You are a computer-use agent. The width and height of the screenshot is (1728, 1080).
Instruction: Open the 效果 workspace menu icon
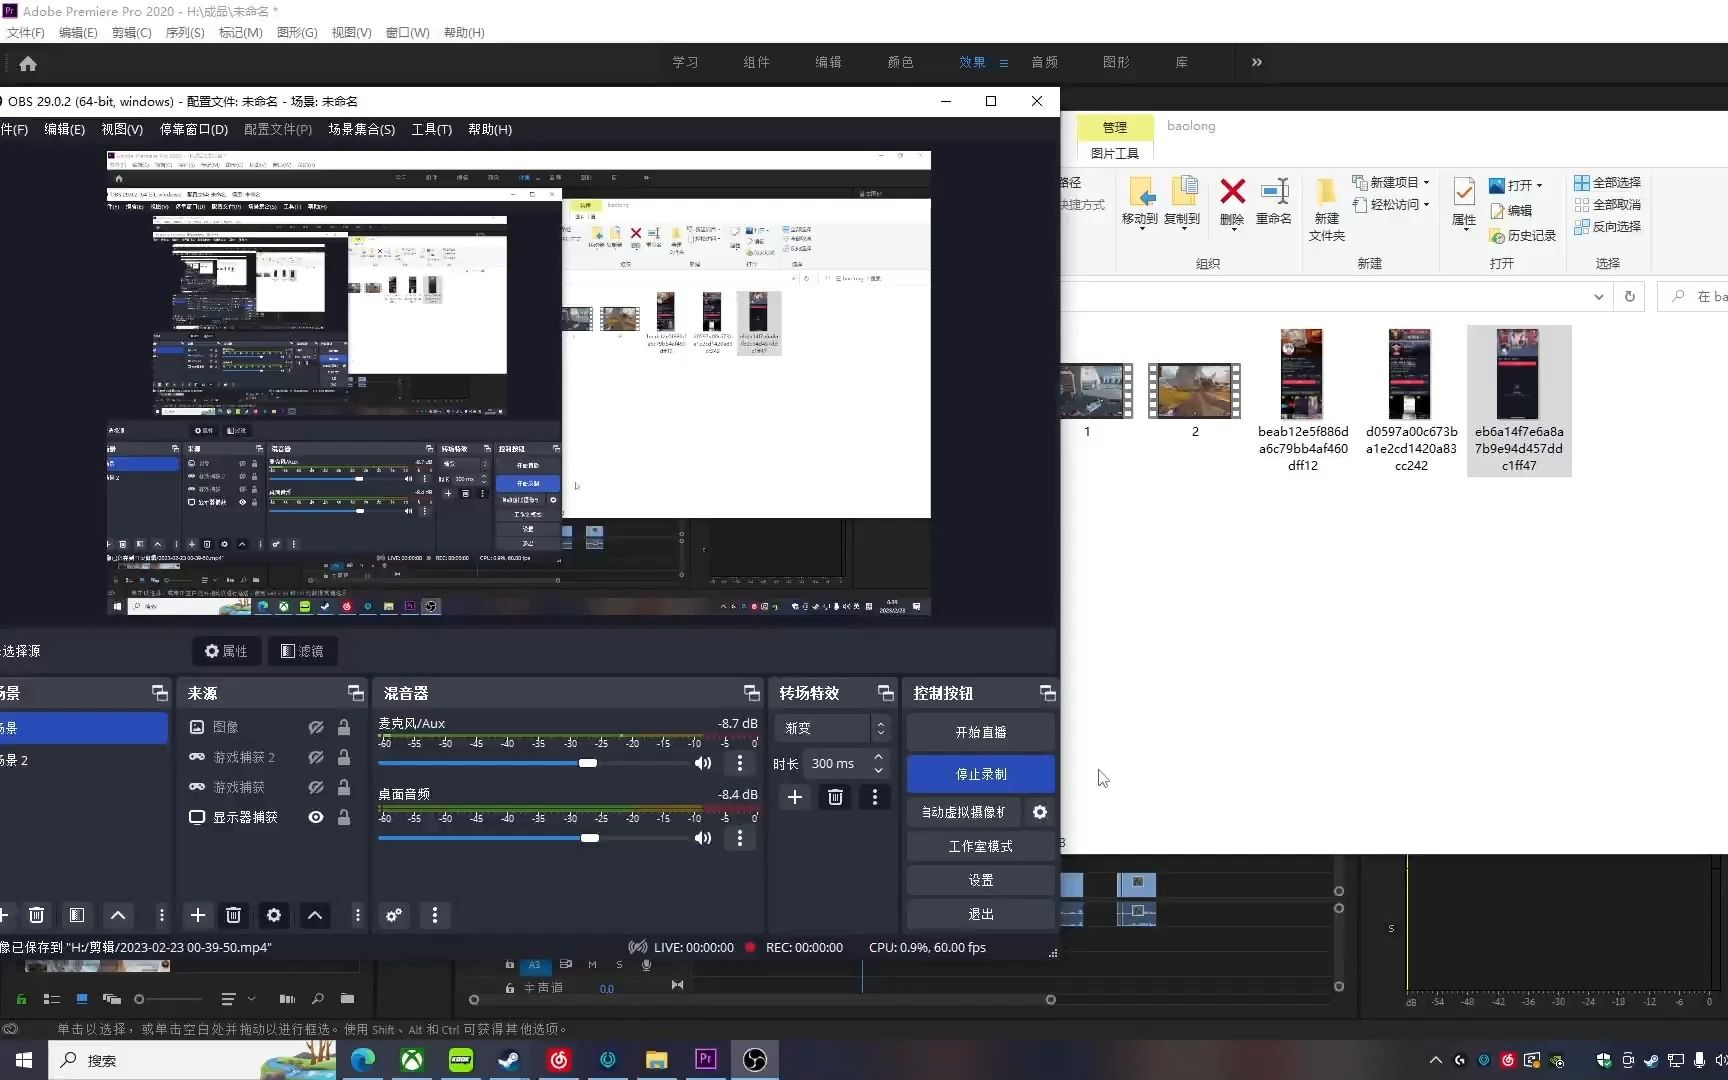1004,62
